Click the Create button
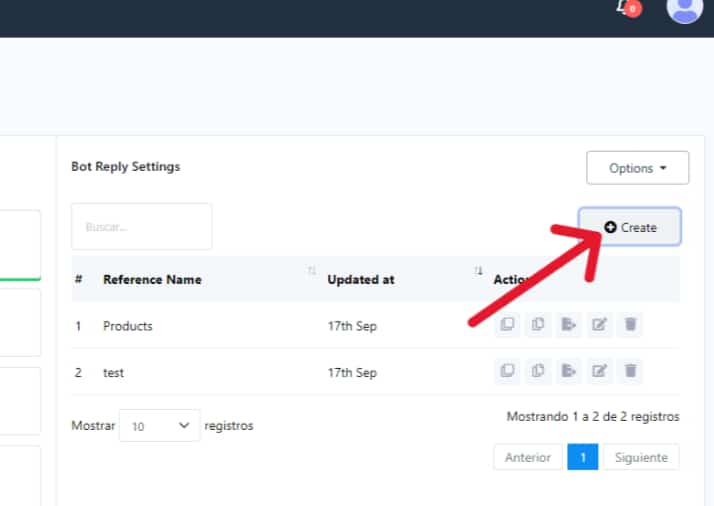 [x=630, y=227]
